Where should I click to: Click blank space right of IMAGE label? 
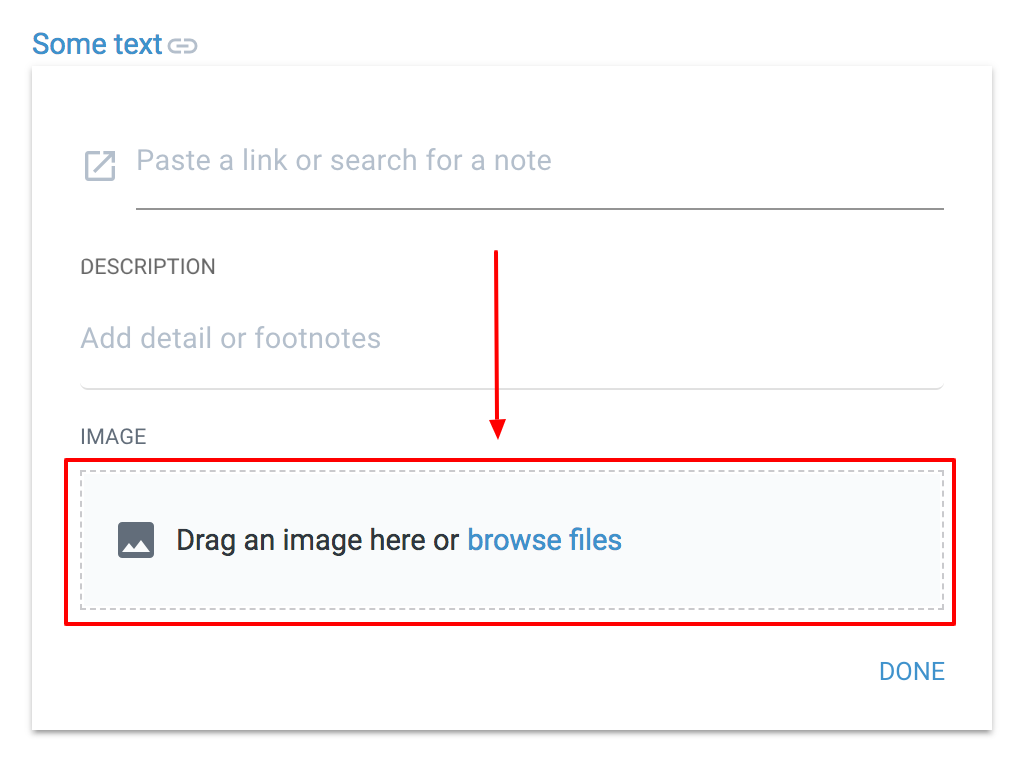300,437
